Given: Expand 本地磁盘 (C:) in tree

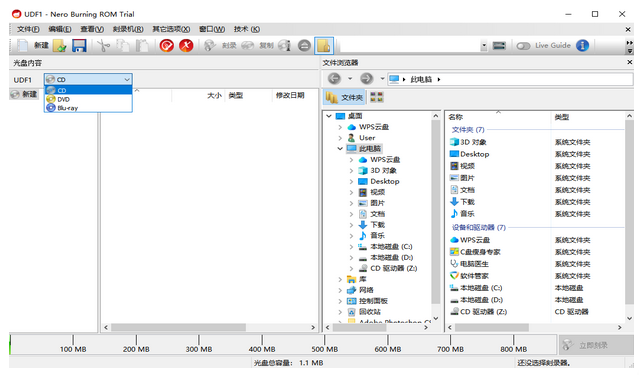Looking at the screenshot, I should coord(351,247).
